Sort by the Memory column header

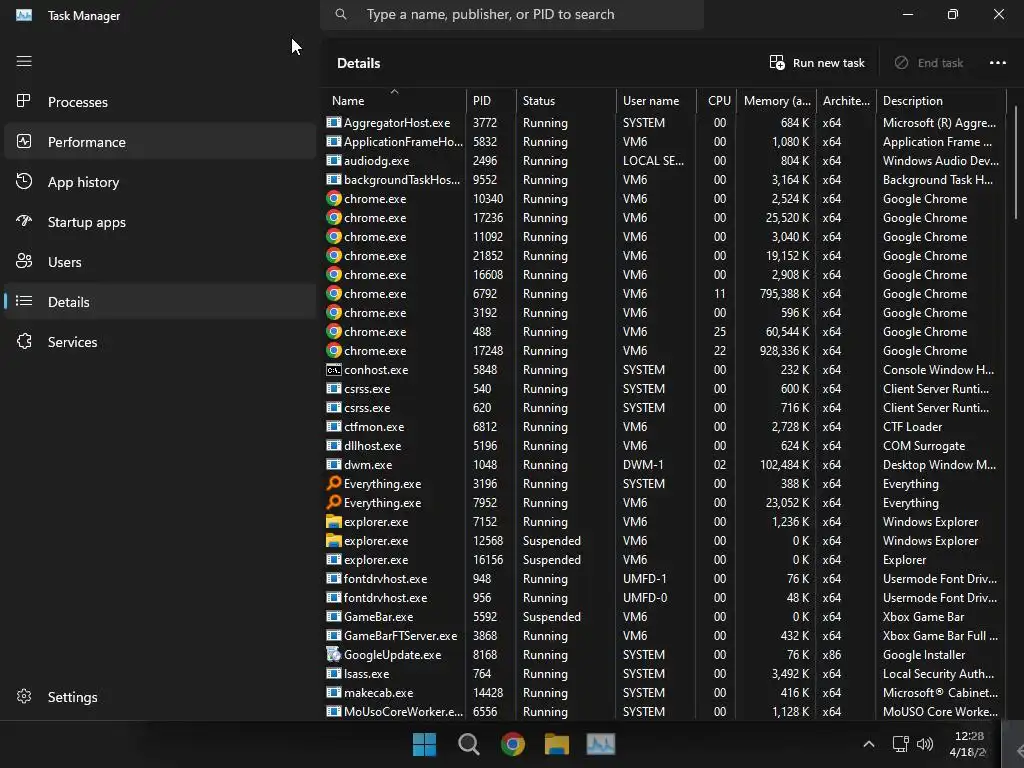pyautogui.click(x=776, y=101)
